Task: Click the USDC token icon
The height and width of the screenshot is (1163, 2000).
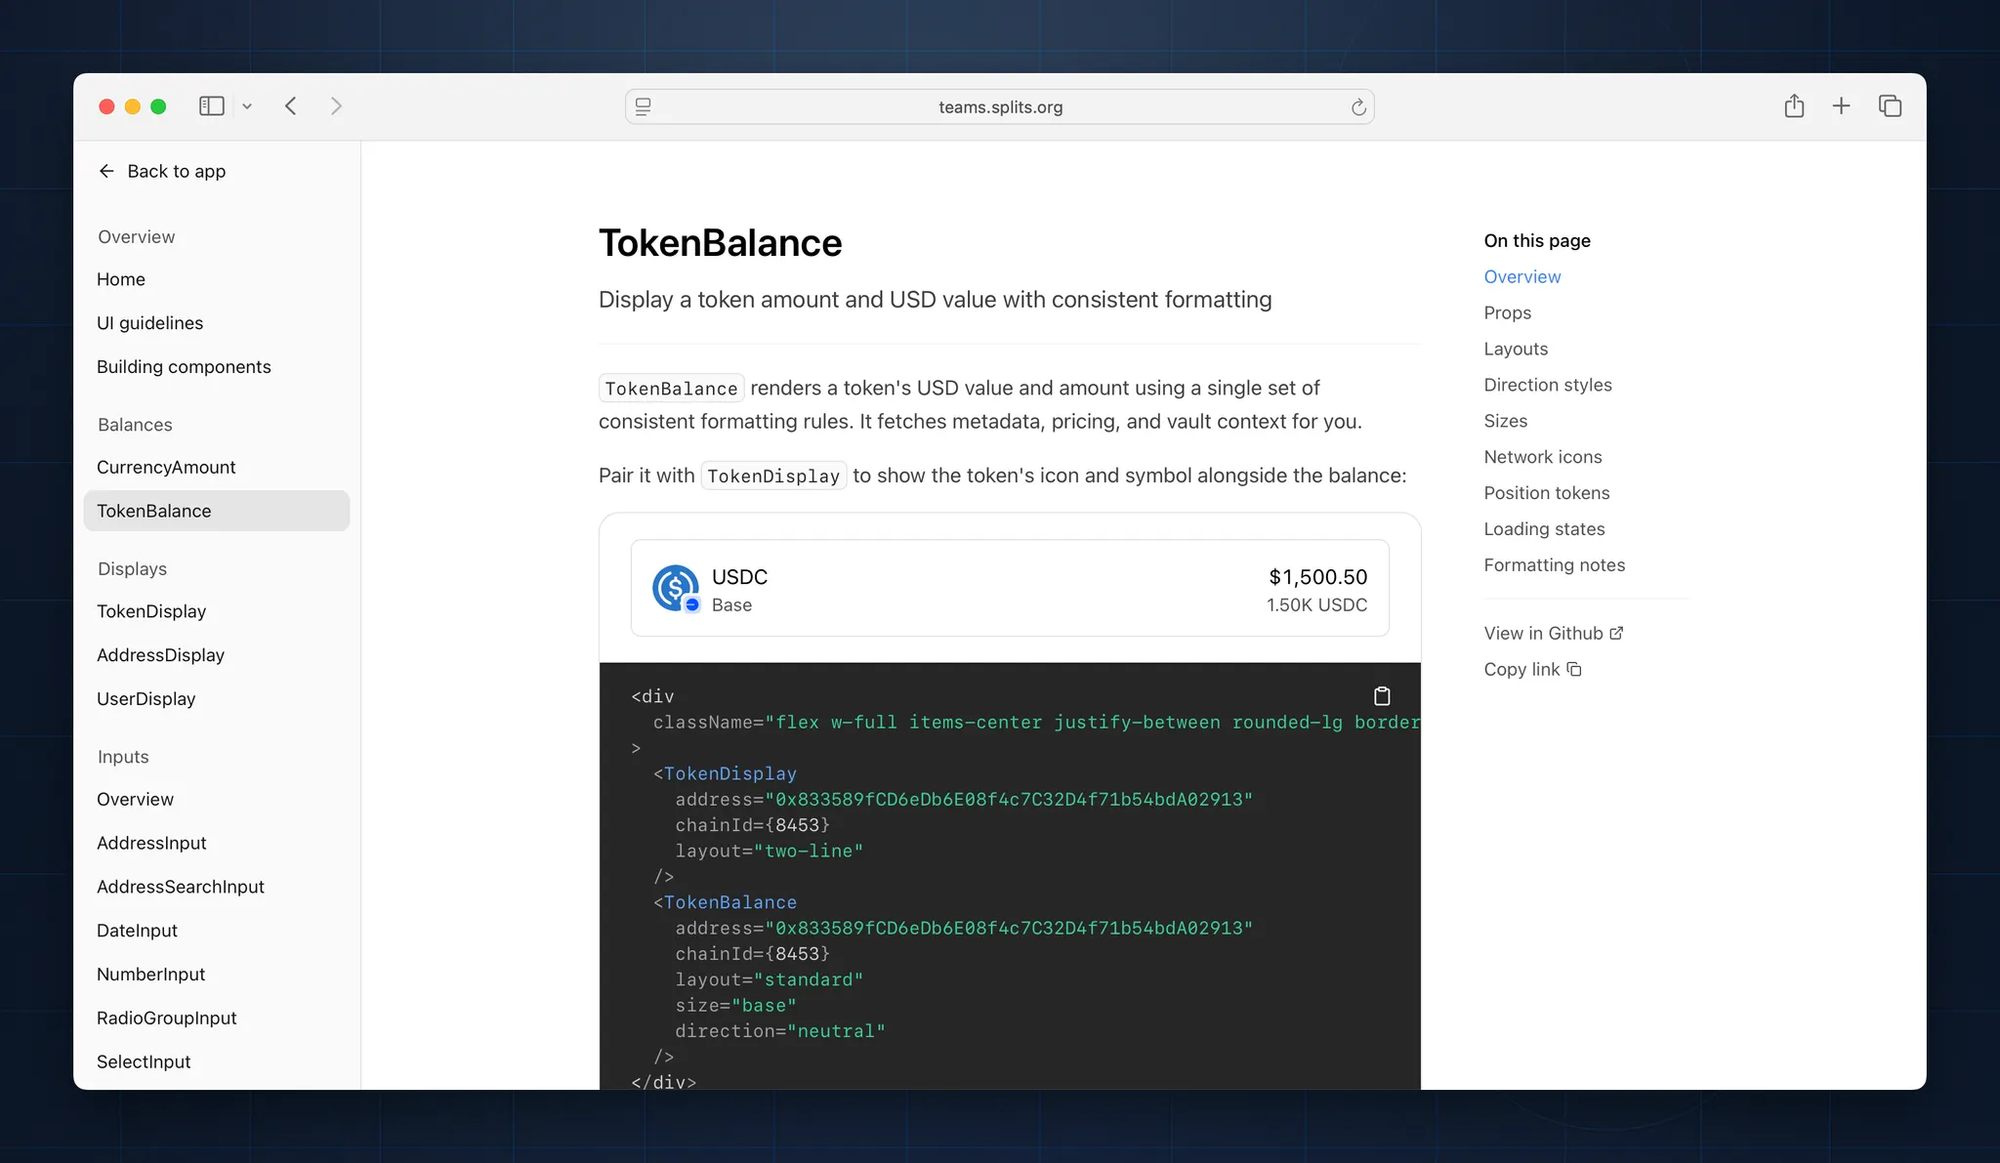Action: (676, 588)
